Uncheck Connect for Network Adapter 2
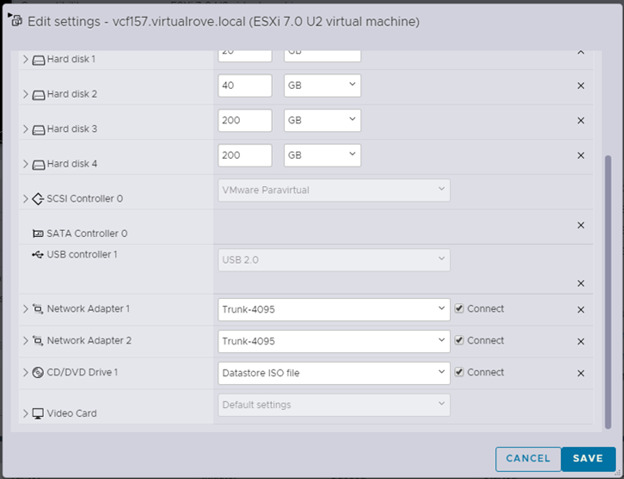Screen dimensions: 624x479 click(x=459, y=340)
